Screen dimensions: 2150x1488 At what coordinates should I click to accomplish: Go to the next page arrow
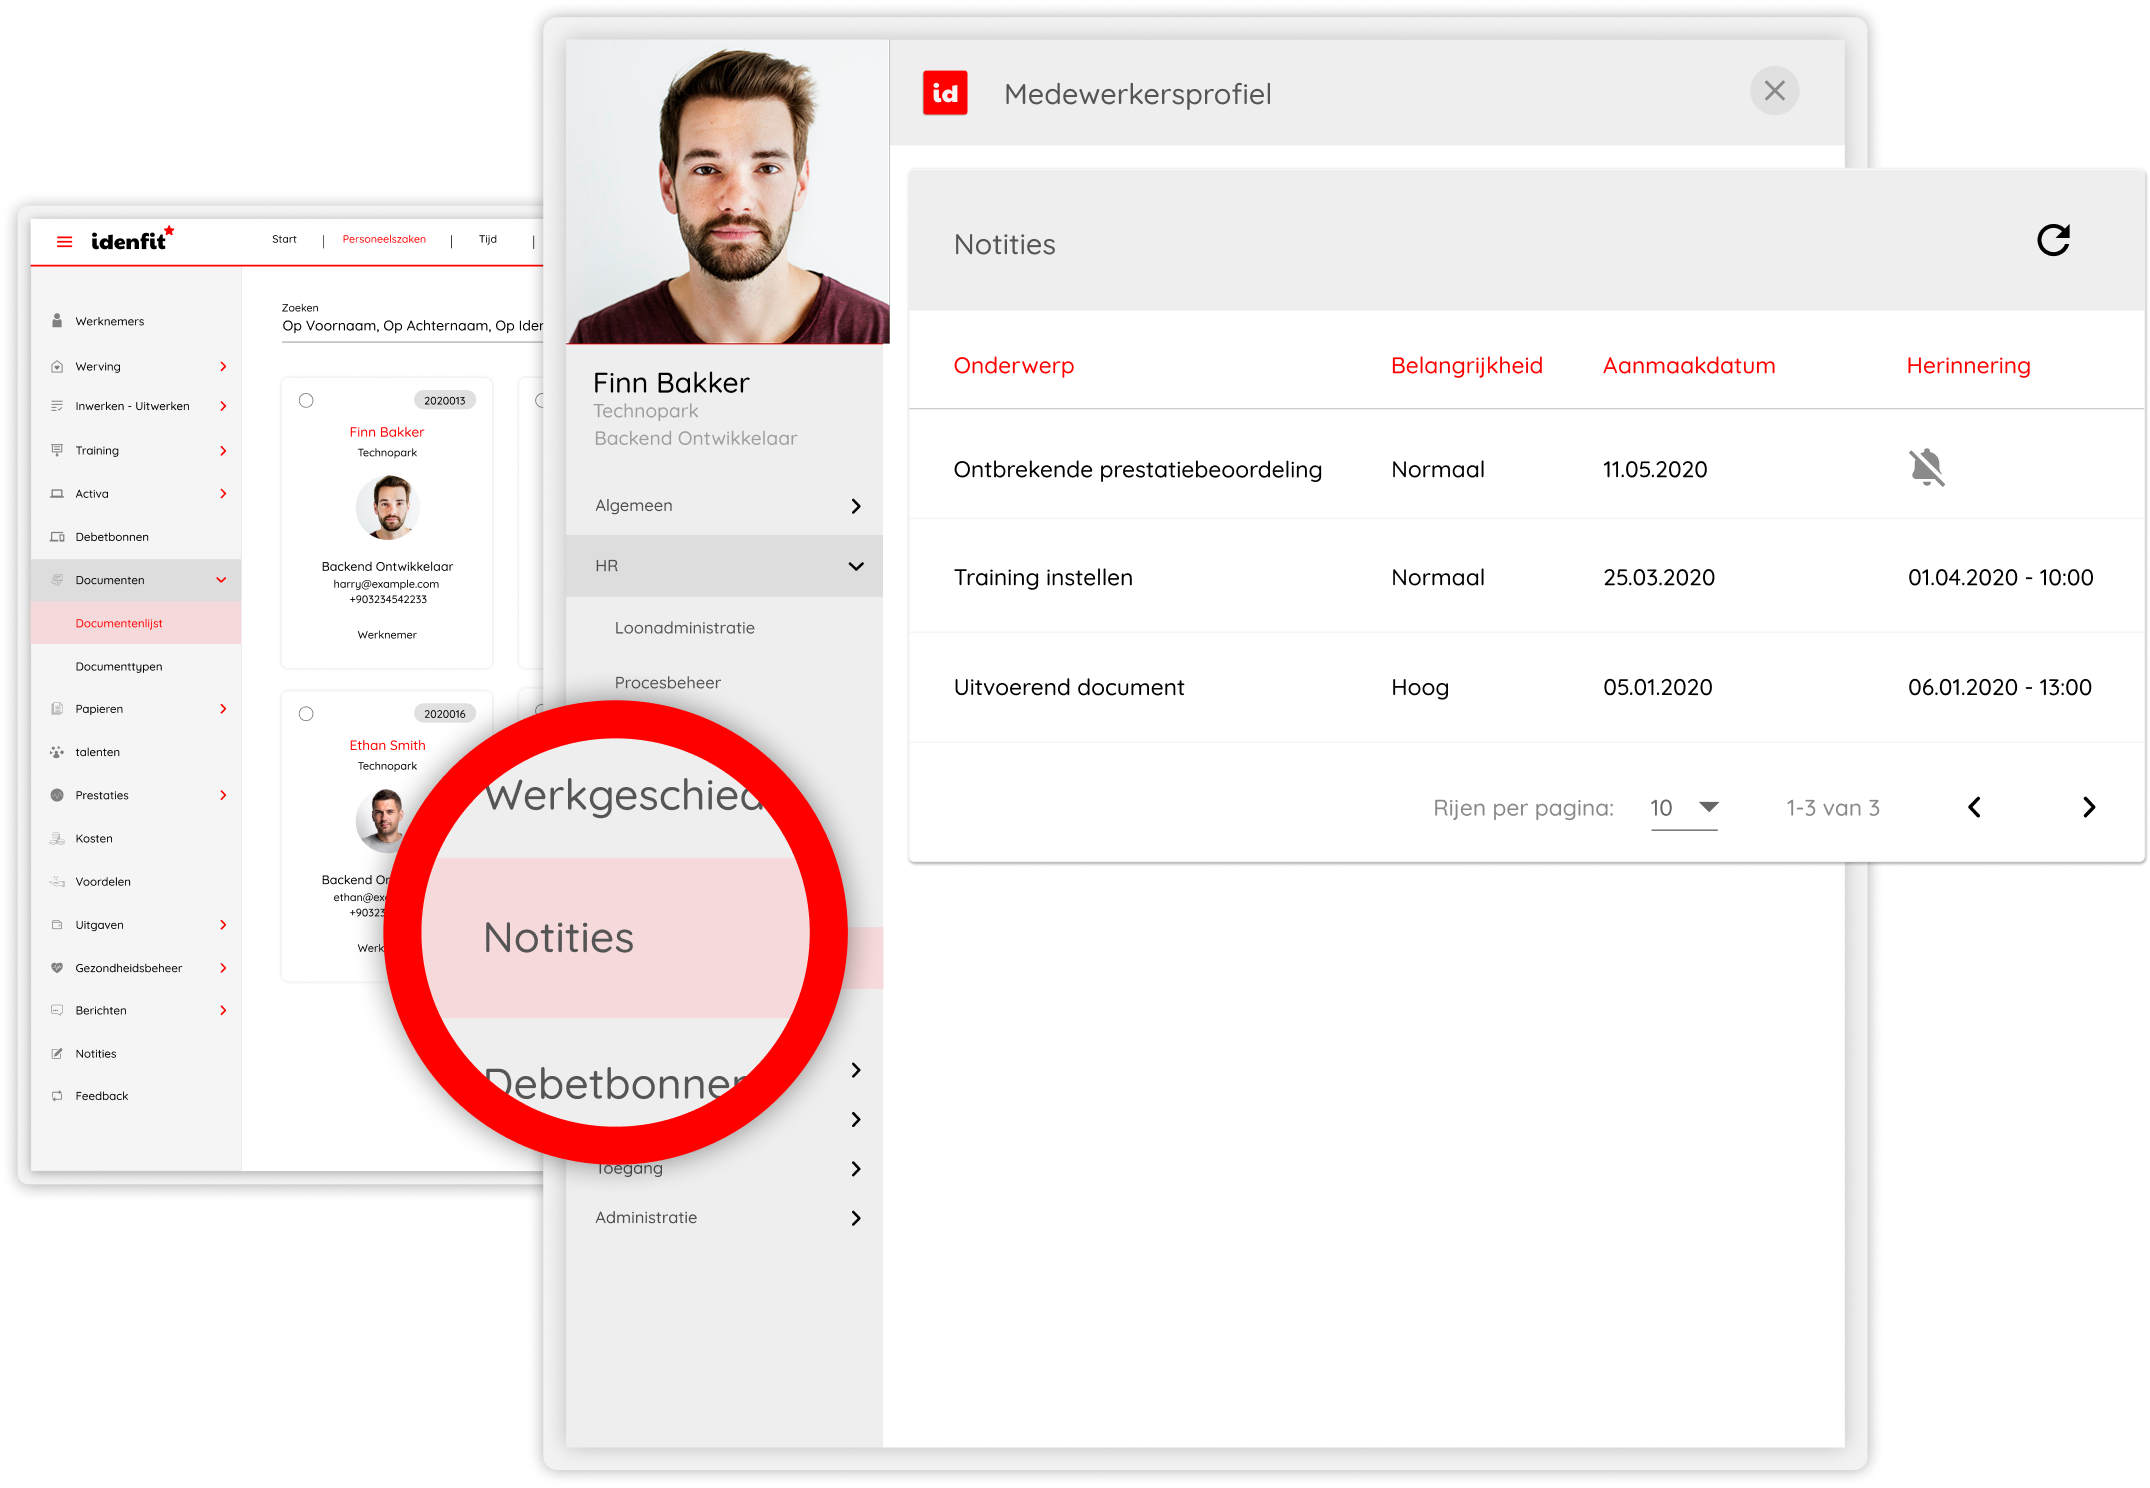2088,807
